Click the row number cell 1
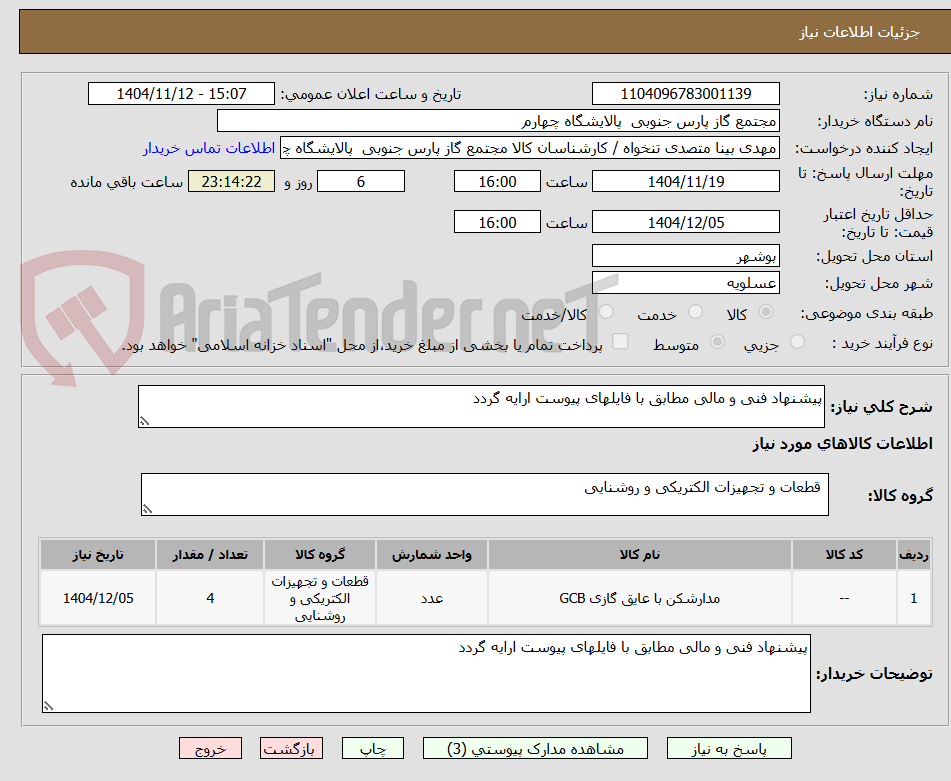This screenshot has height=781, width=951. [x=914, y=598]
